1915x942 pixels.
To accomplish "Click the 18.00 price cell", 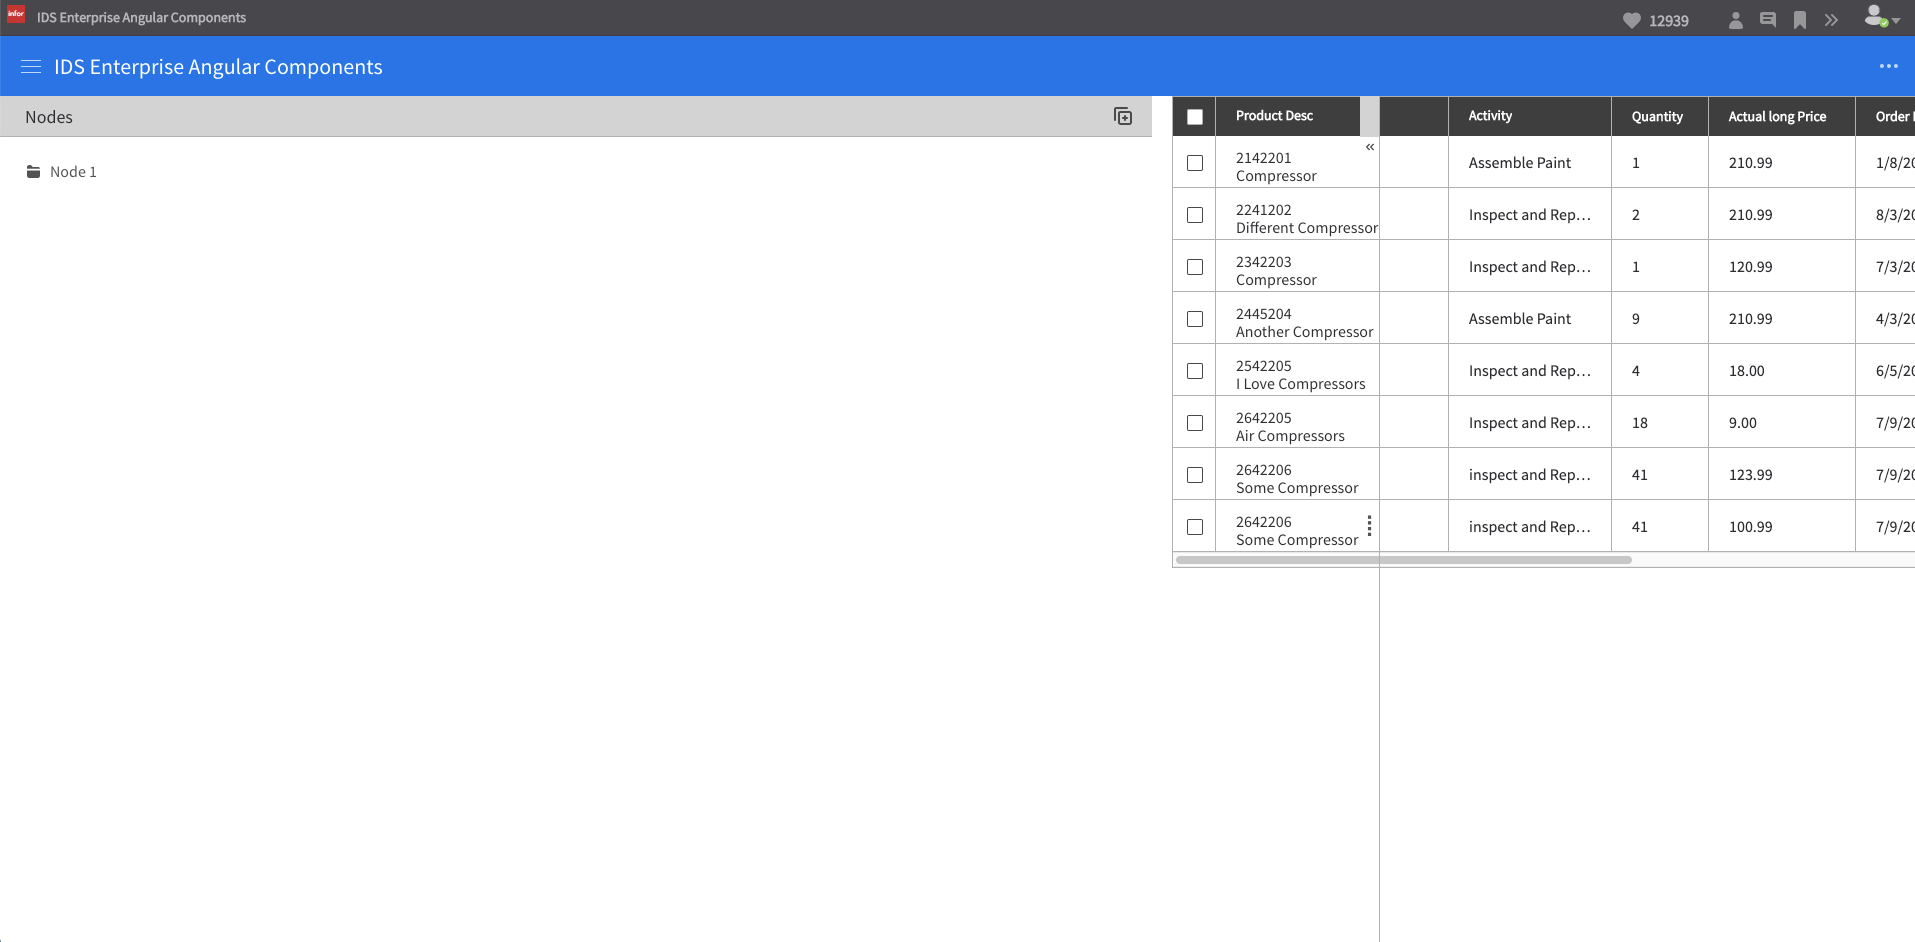I will [x=1781, y=371].
